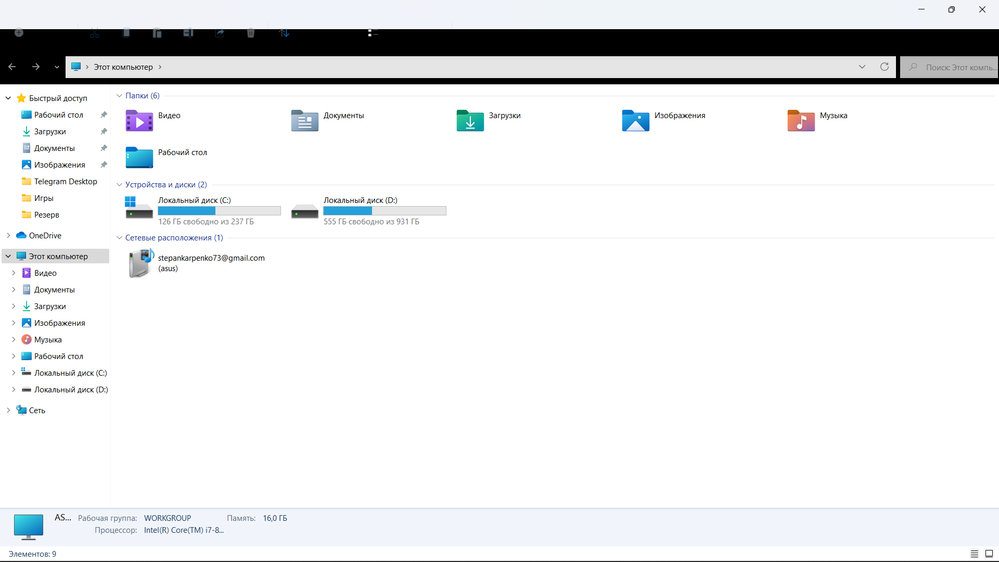Screen dimensions: 999x562
Task: Click the New item plus icon in toolbar
Action: pos(19,32)
